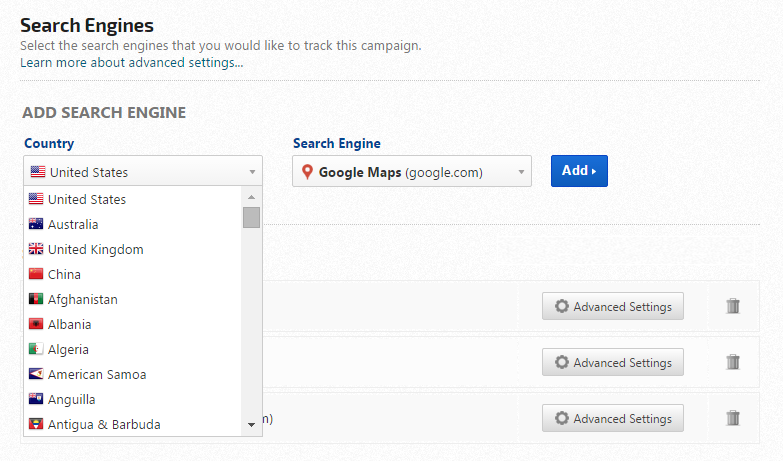Click the Australia flag icon in list
This screenshot has width=783, height=461.
click(36, 224)
